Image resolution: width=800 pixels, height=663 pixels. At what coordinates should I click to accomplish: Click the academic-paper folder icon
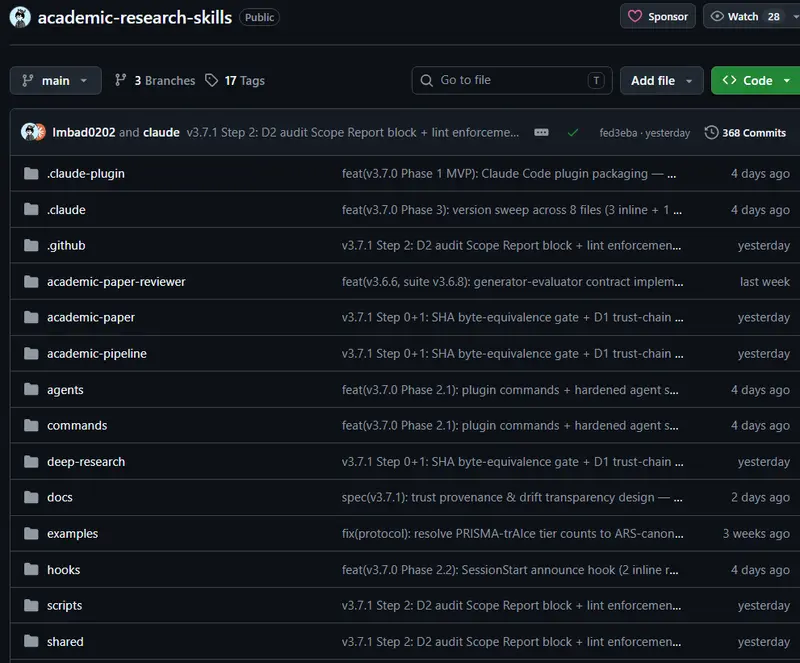(x=31, y=317)
